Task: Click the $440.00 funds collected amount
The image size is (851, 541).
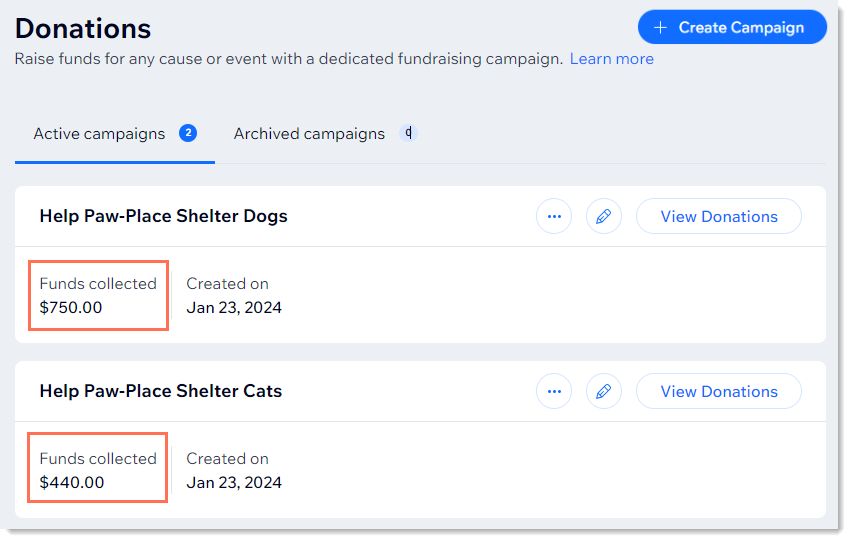Action: tap(71, 483)
